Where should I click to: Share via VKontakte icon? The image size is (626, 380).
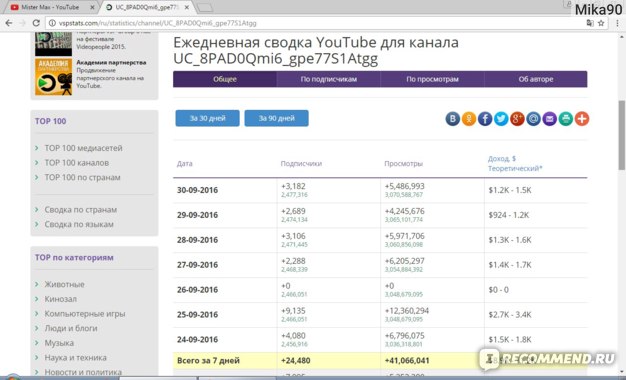click(453, 119)
